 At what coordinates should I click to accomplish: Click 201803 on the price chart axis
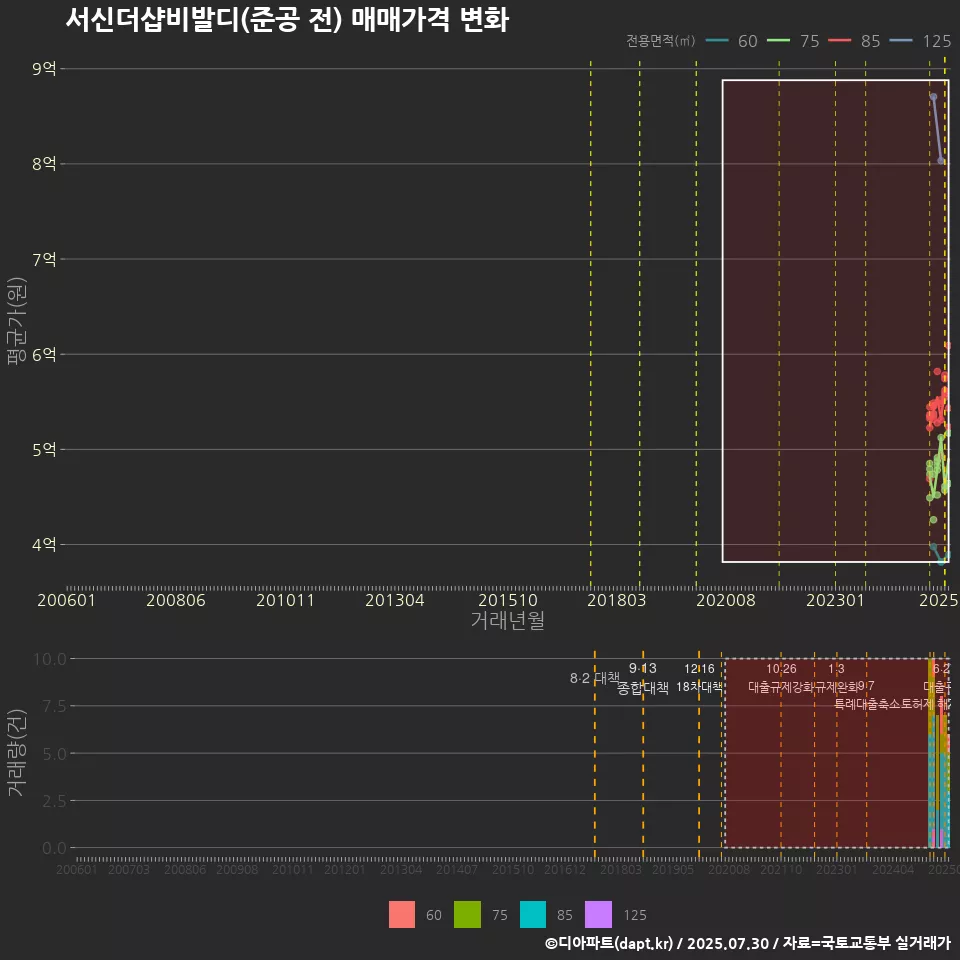617,600
